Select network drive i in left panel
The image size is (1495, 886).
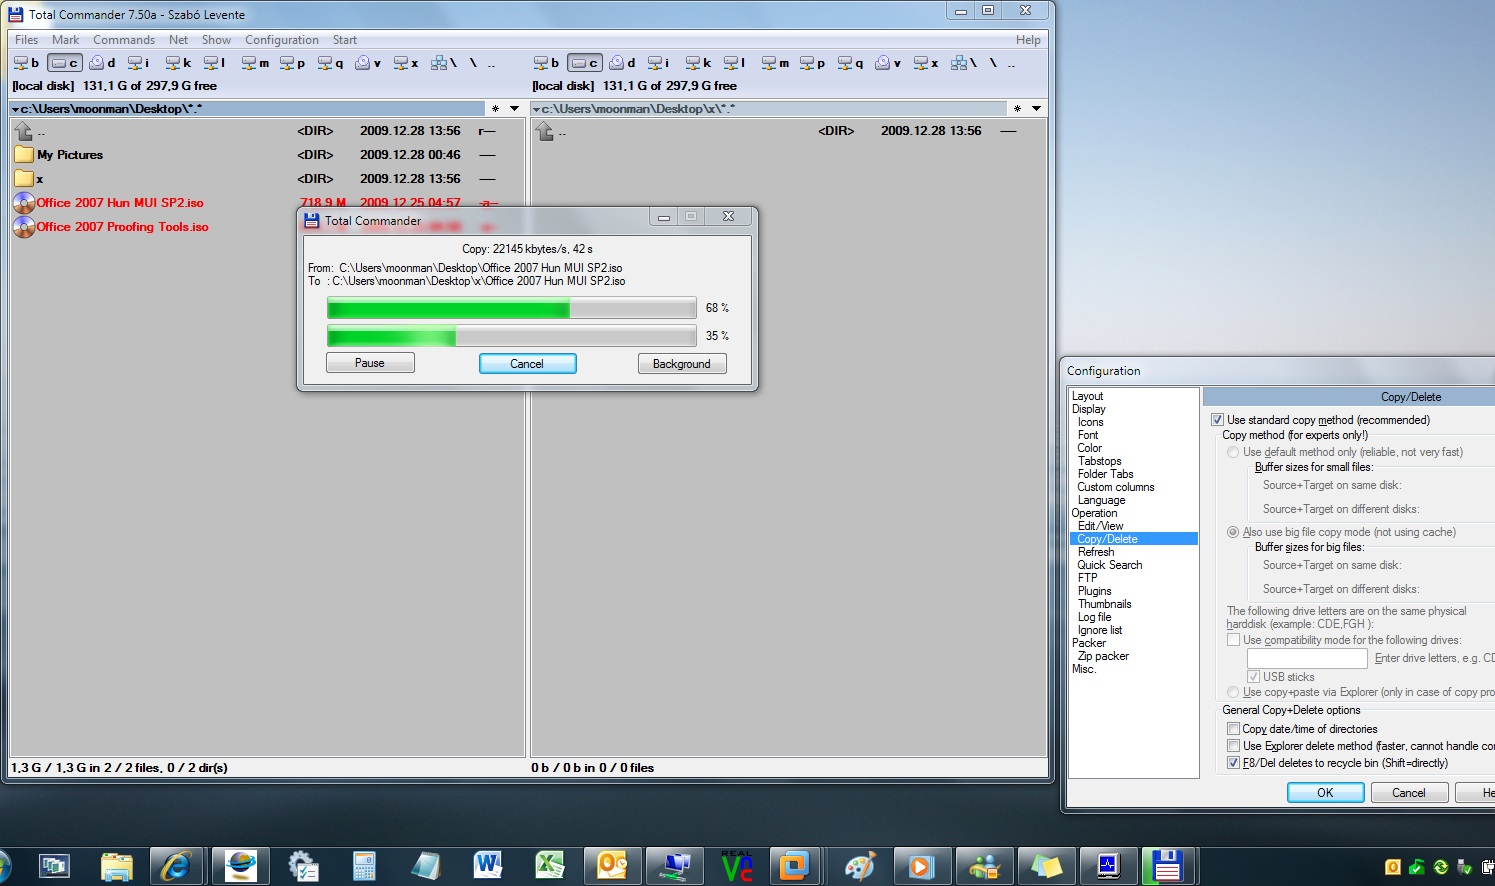point(139,62)
